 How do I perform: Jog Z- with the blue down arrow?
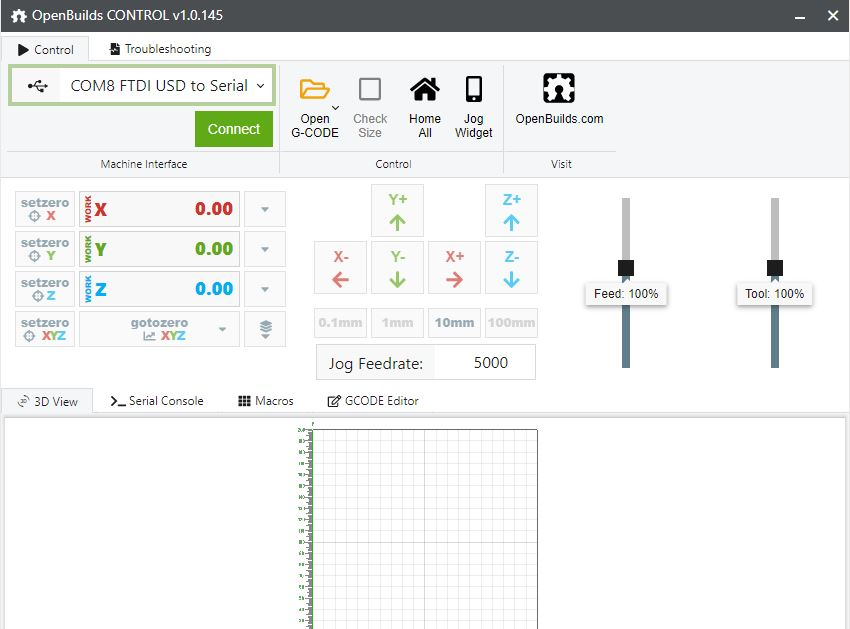tap(511, 267)
